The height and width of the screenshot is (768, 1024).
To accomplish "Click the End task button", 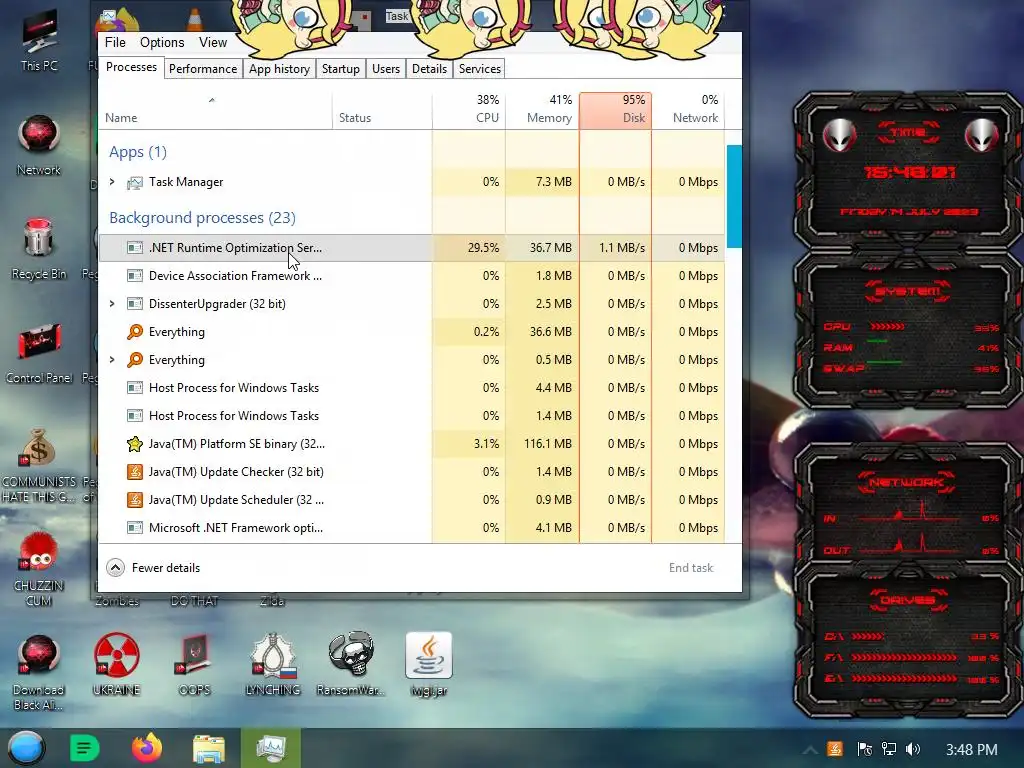I will click(x=691, y=568).
